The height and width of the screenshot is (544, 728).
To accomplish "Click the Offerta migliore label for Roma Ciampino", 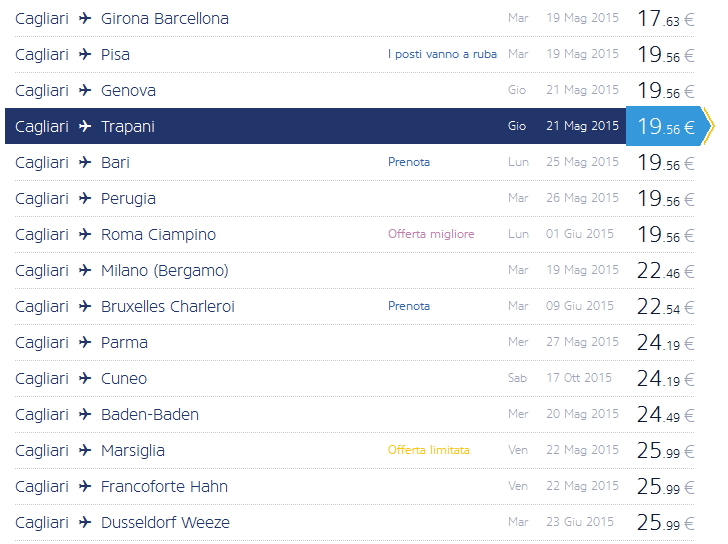I will (431, 234).
